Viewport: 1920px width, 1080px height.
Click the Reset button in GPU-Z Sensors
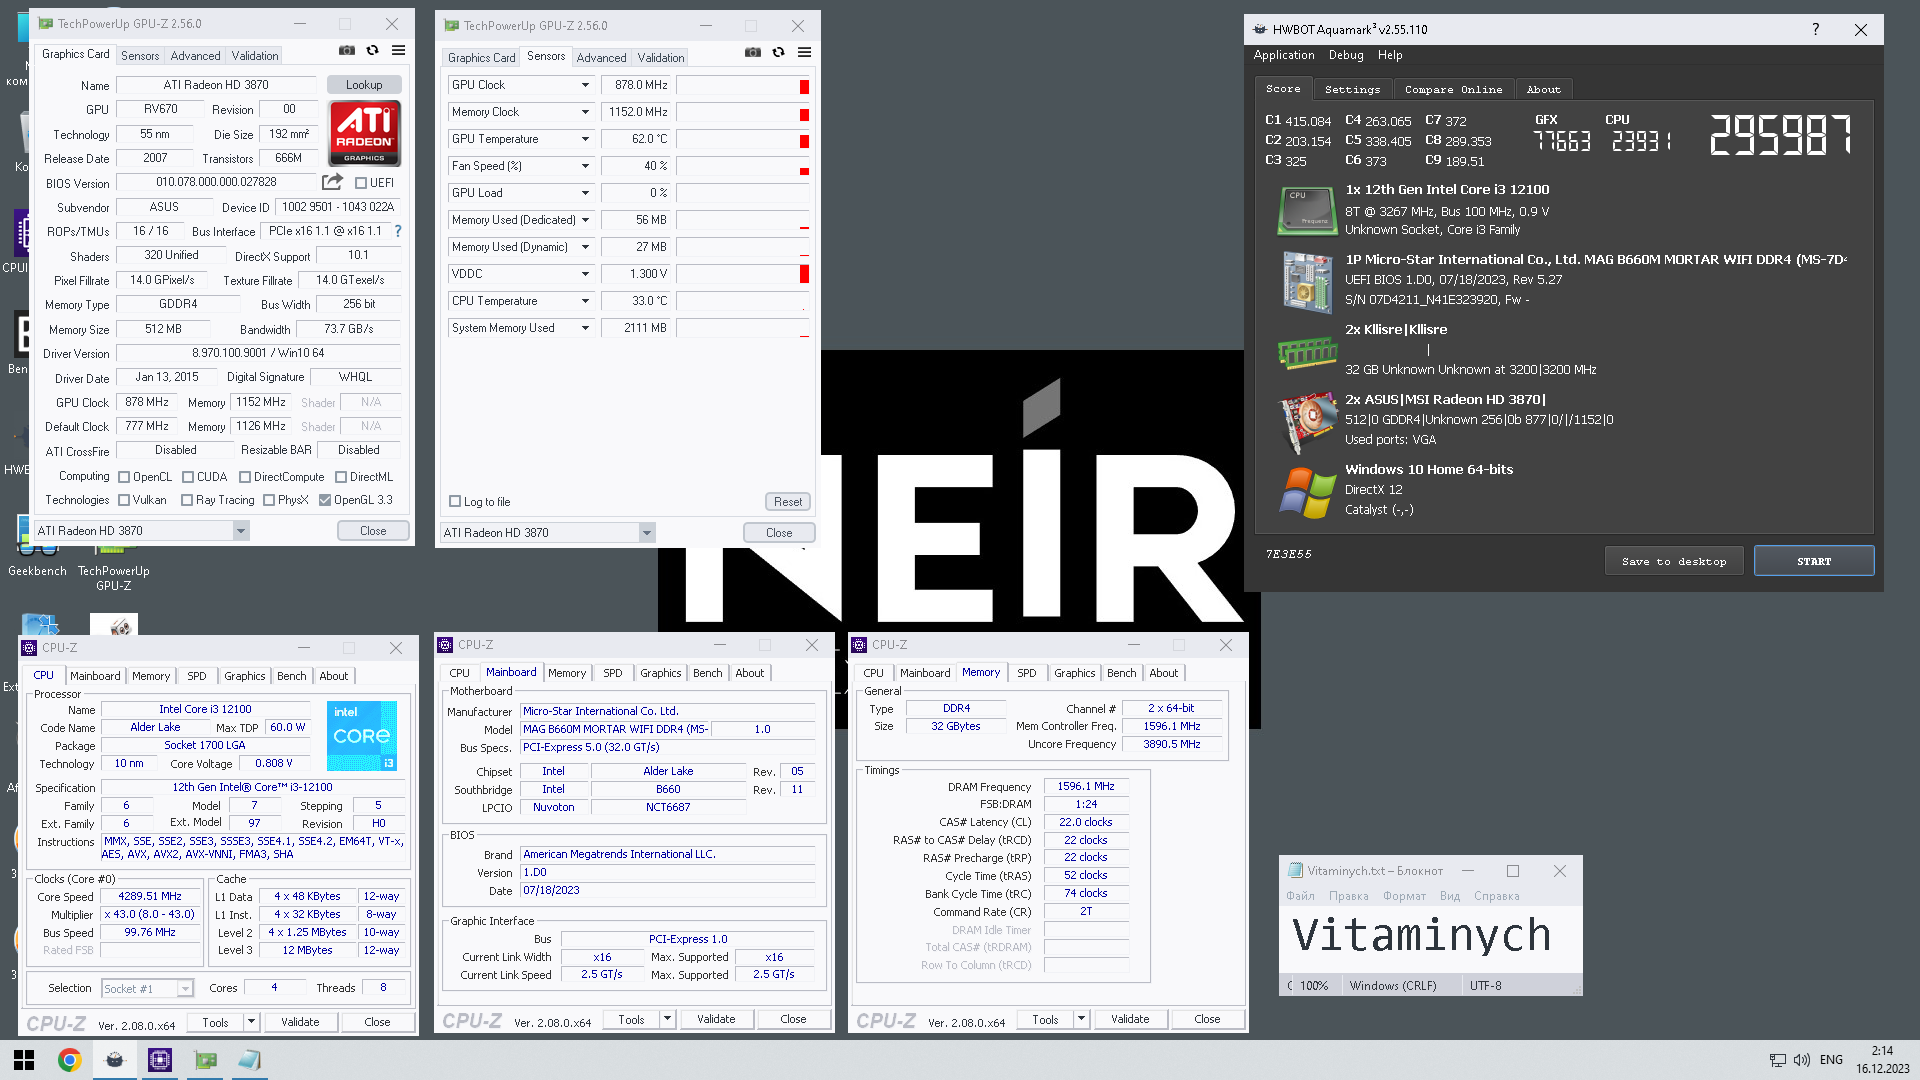click(788, 502)
